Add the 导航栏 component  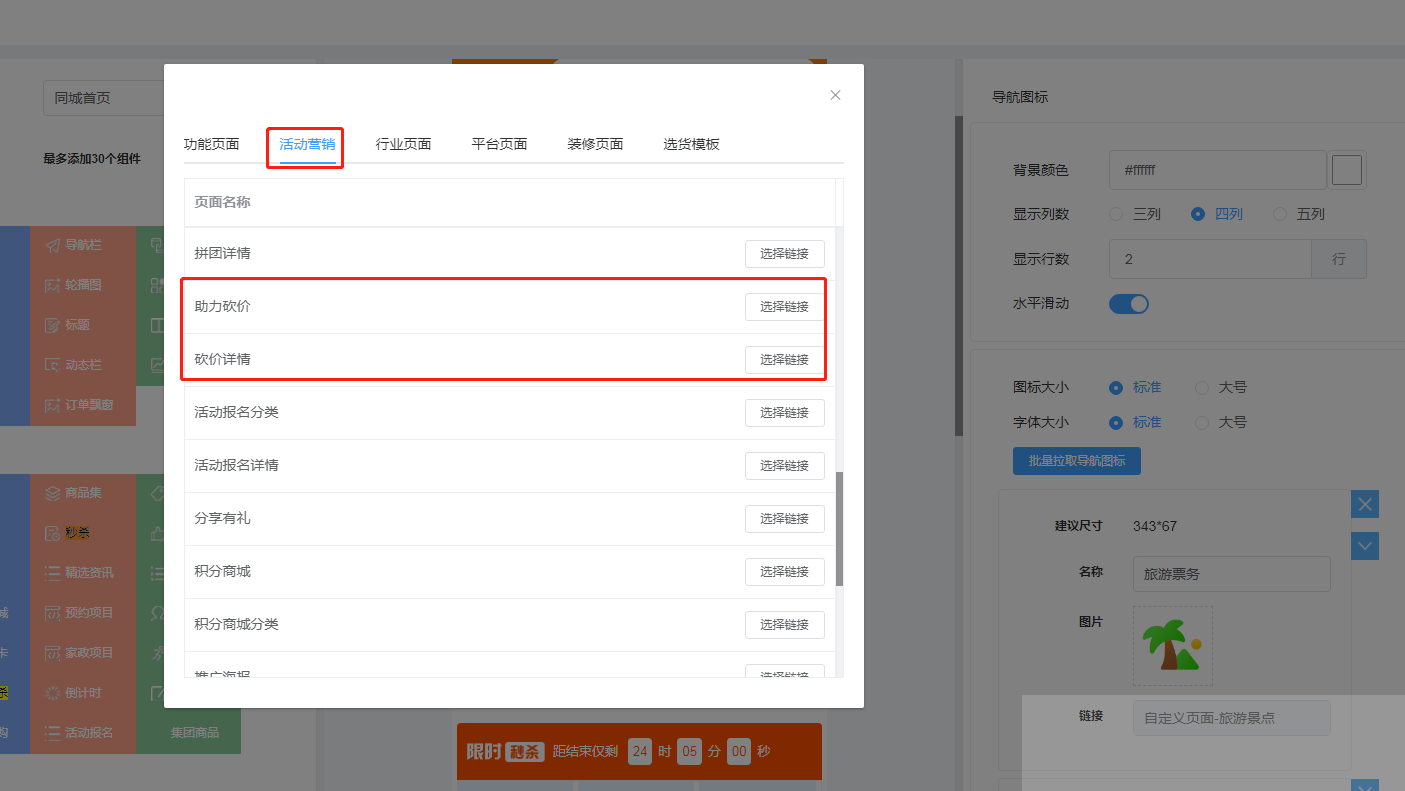click(82, 245)
